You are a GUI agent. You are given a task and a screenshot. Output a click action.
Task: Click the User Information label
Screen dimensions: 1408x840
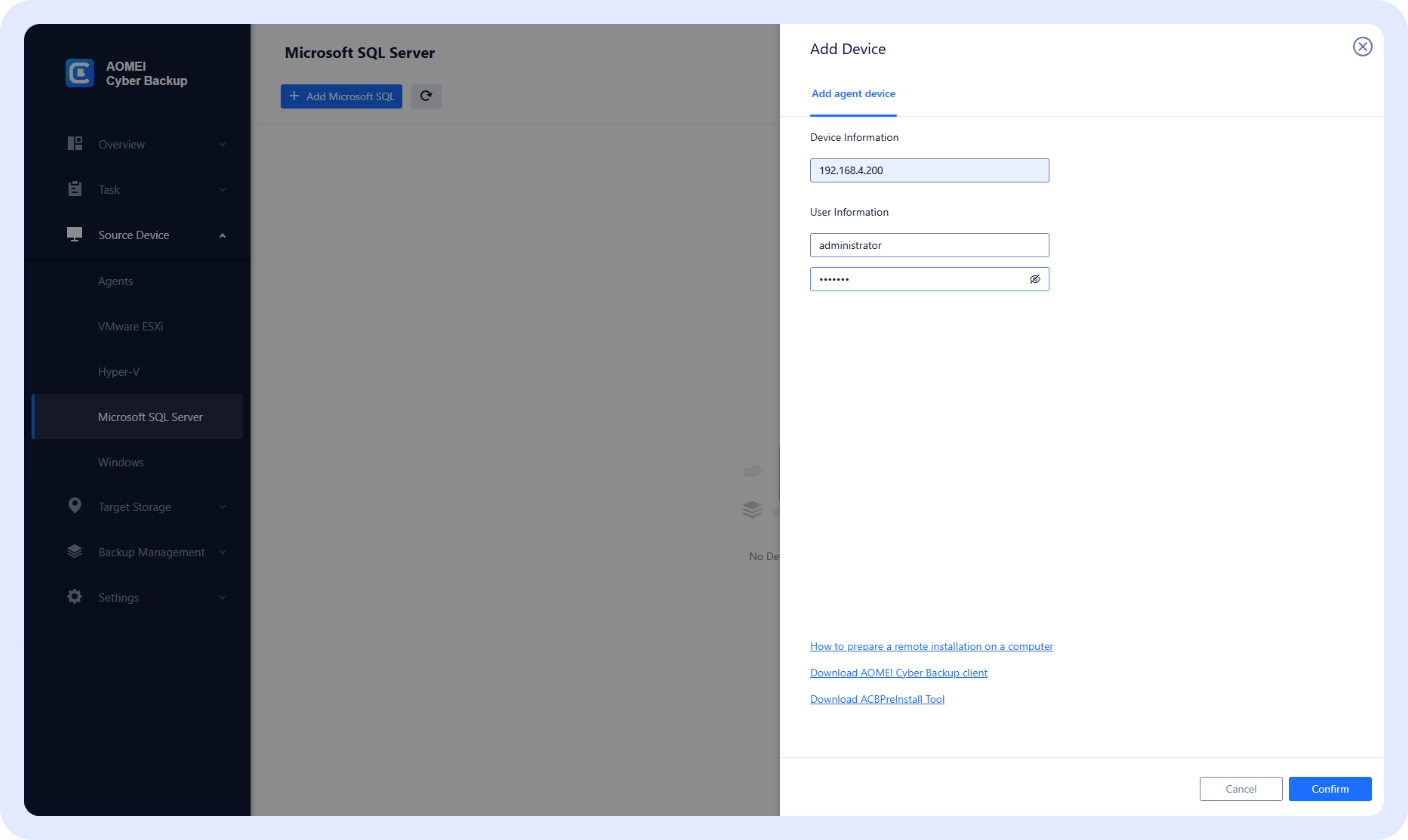(x=849, y=212)
